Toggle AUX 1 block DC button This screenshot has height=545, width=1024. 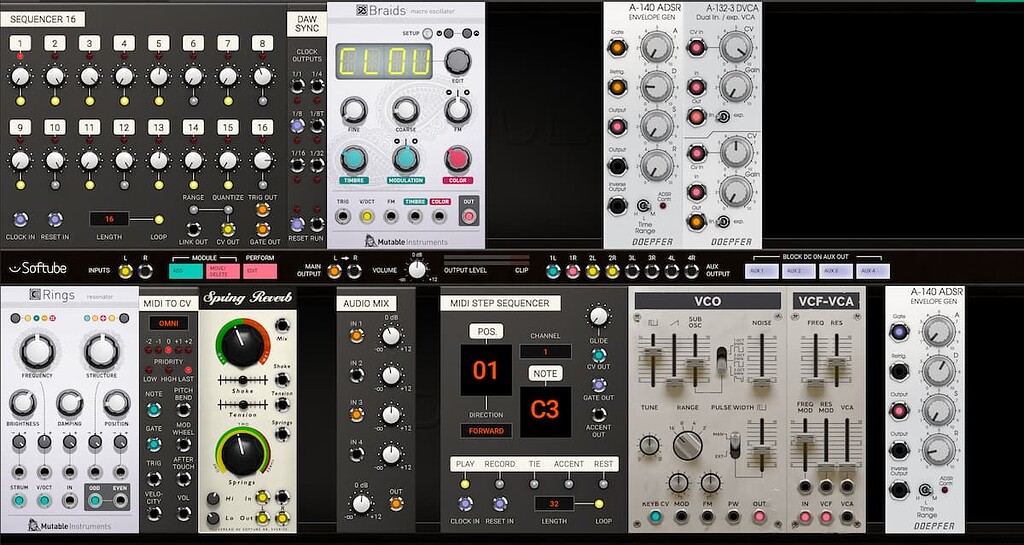[x=761, y=270]
